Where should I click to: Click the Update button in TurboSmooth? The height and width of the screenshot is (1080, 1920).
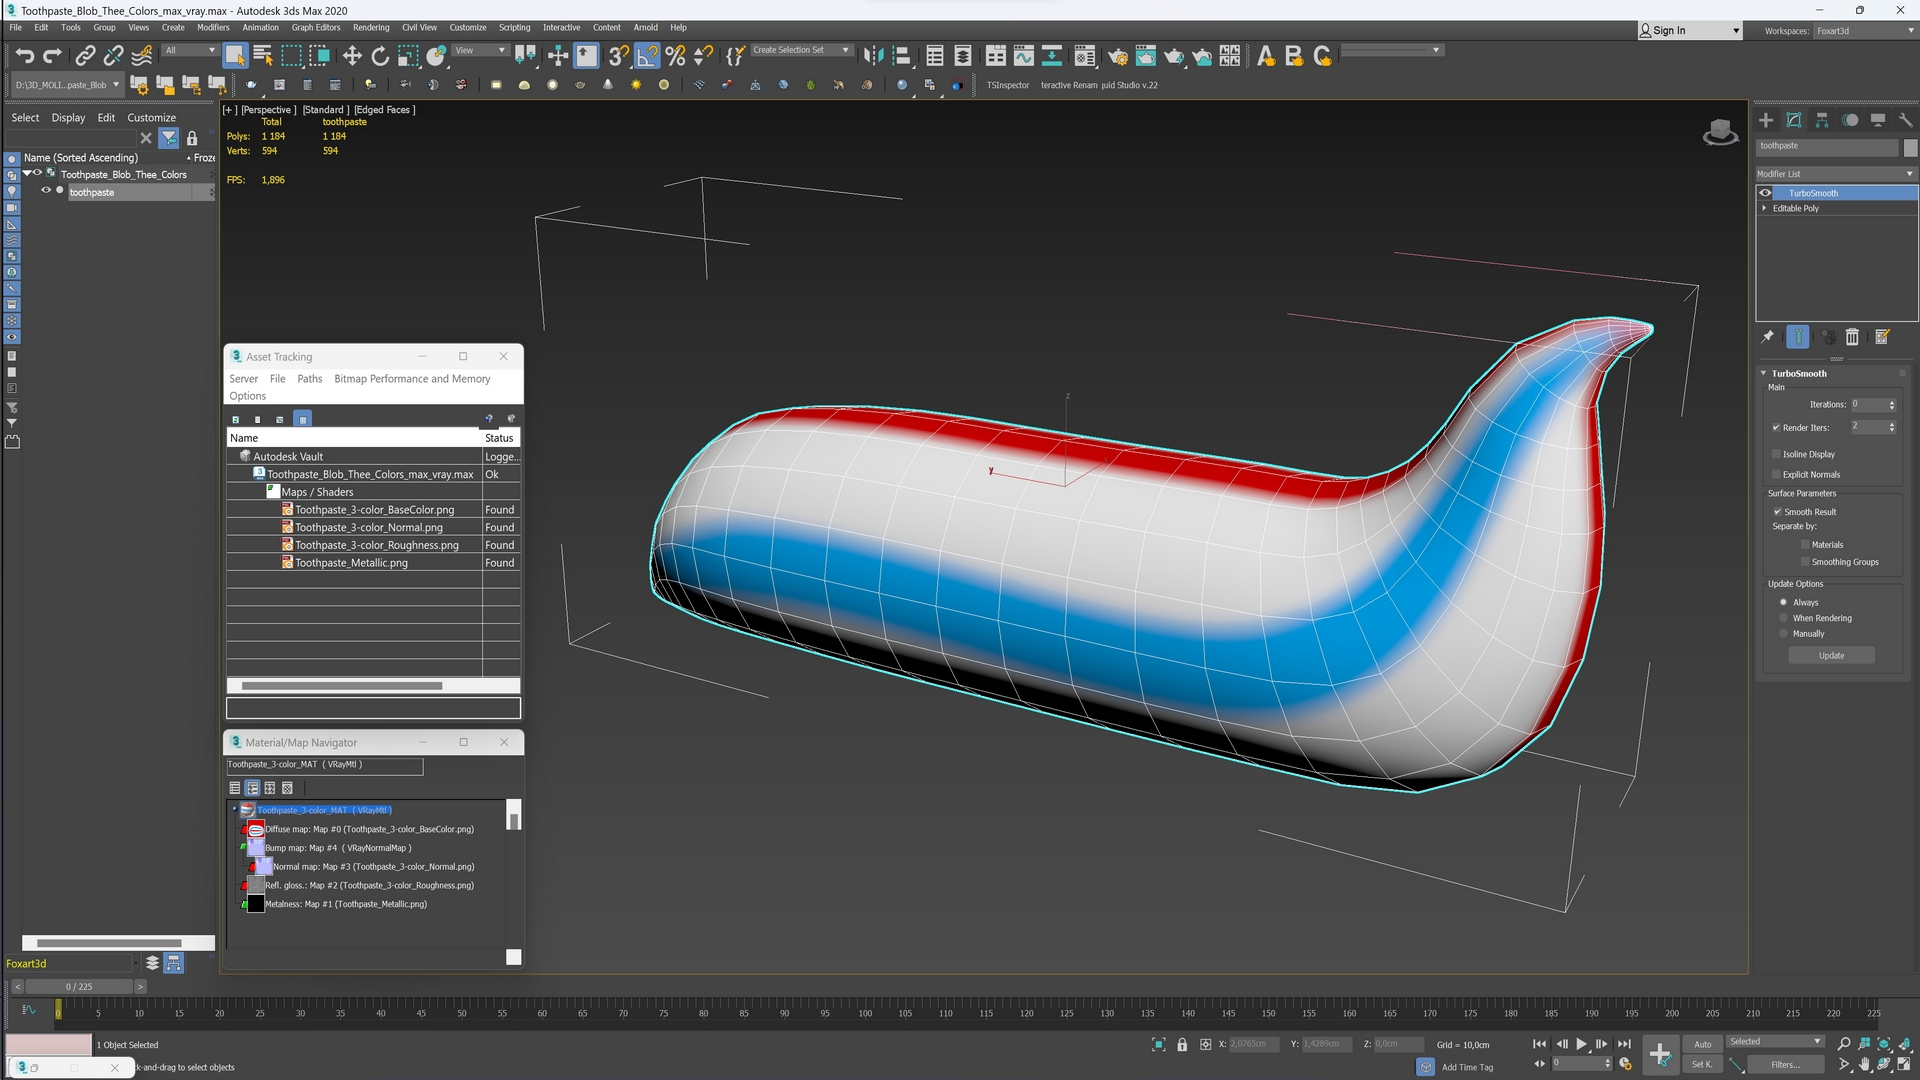(x=1832, y=655)
